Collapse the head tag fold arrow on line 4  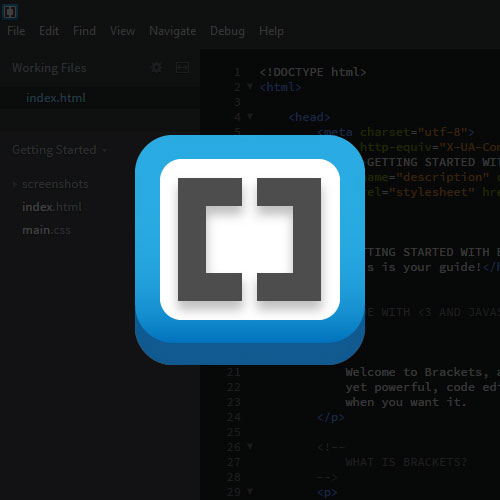click(x=250, y=116)
